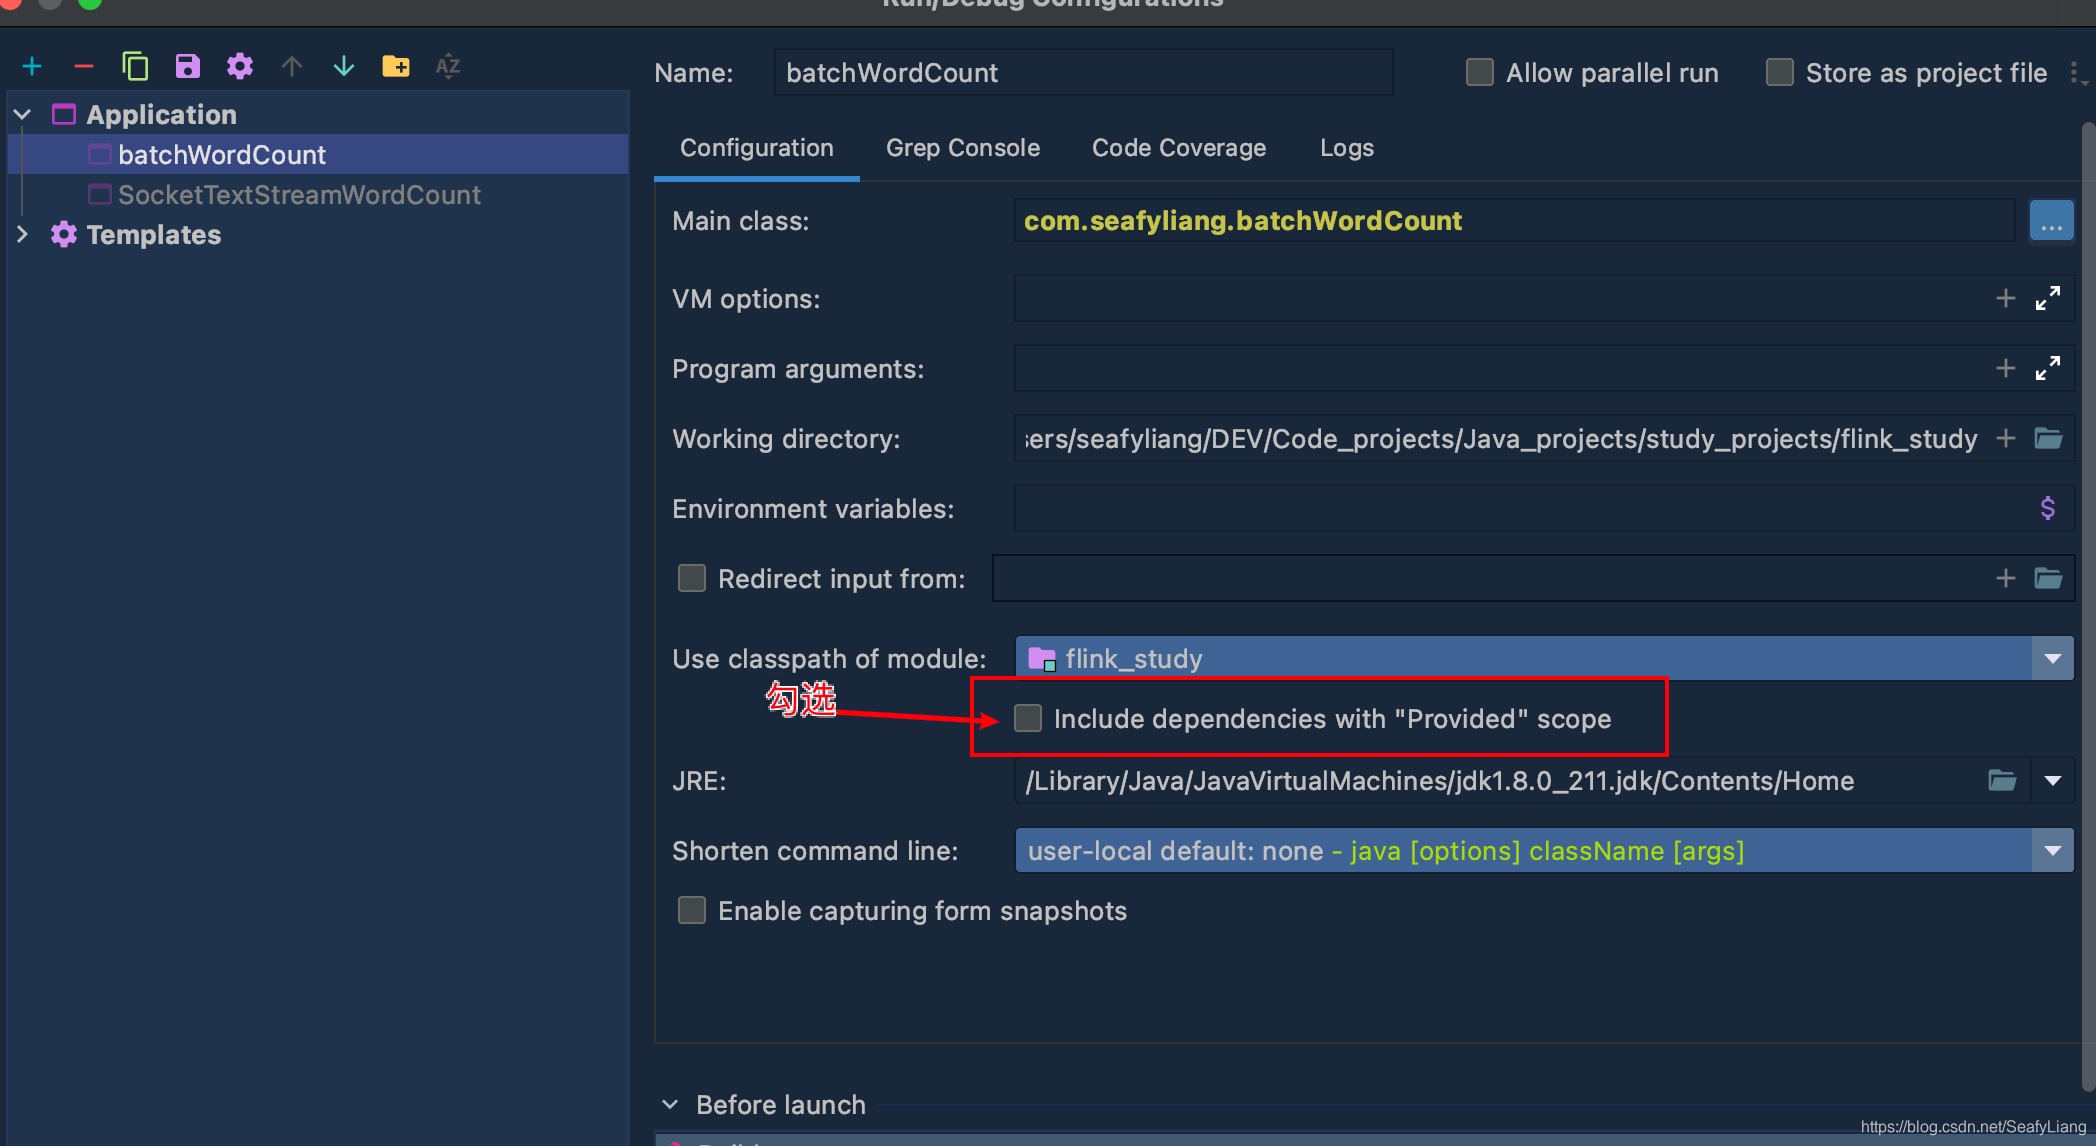The width and height of the screenshot is (2096, 1146).
Task: Insert macro in Redirect input plus icon
Action: click(2005, 578)
